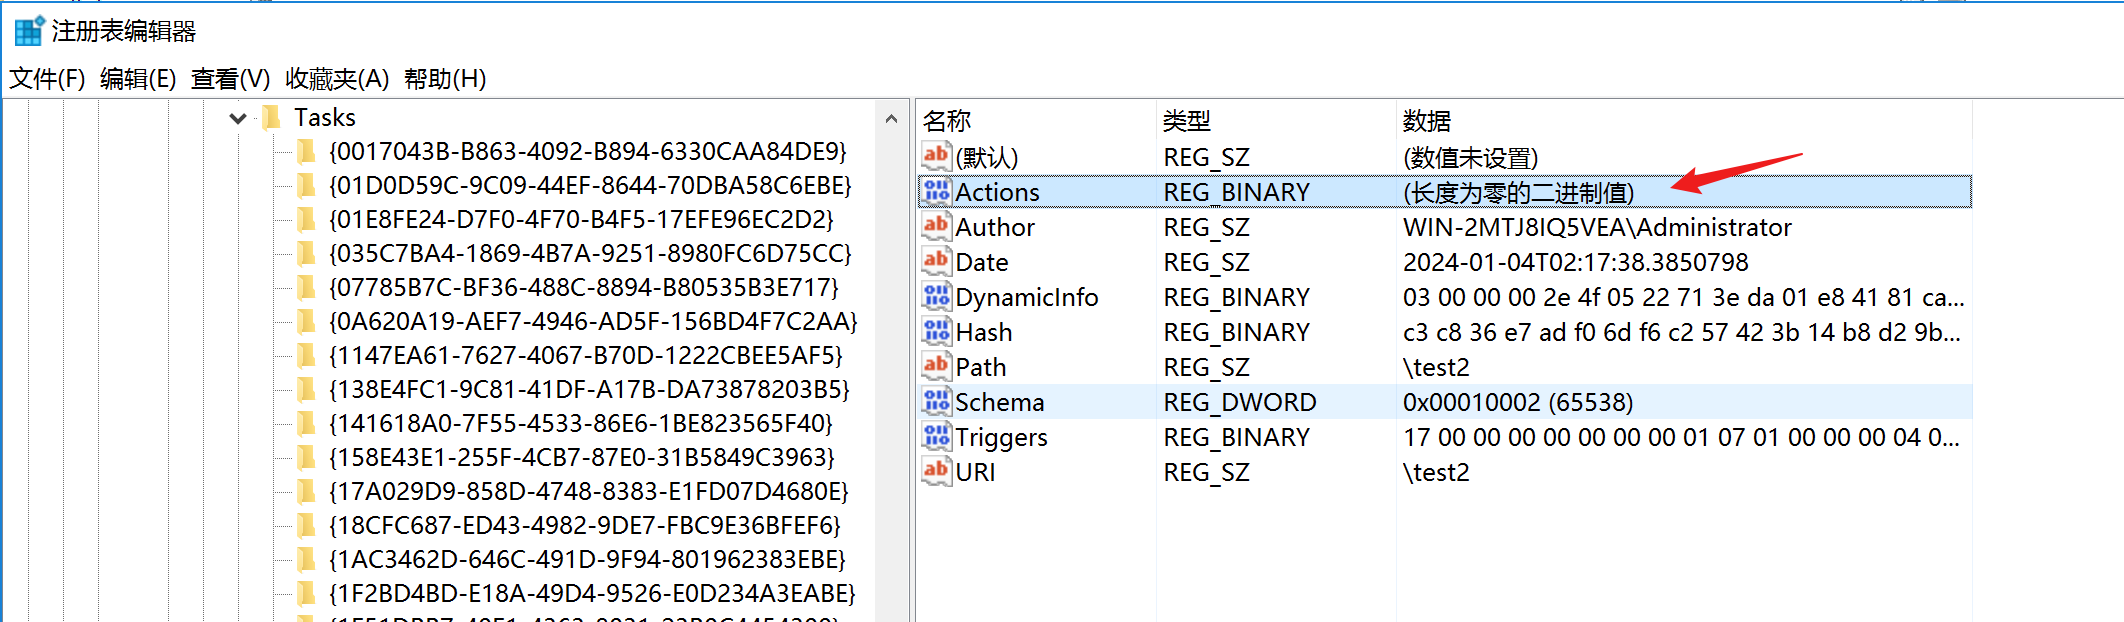
Task: Open the 查看(V) menu
Action: click(x=230, y=79)
